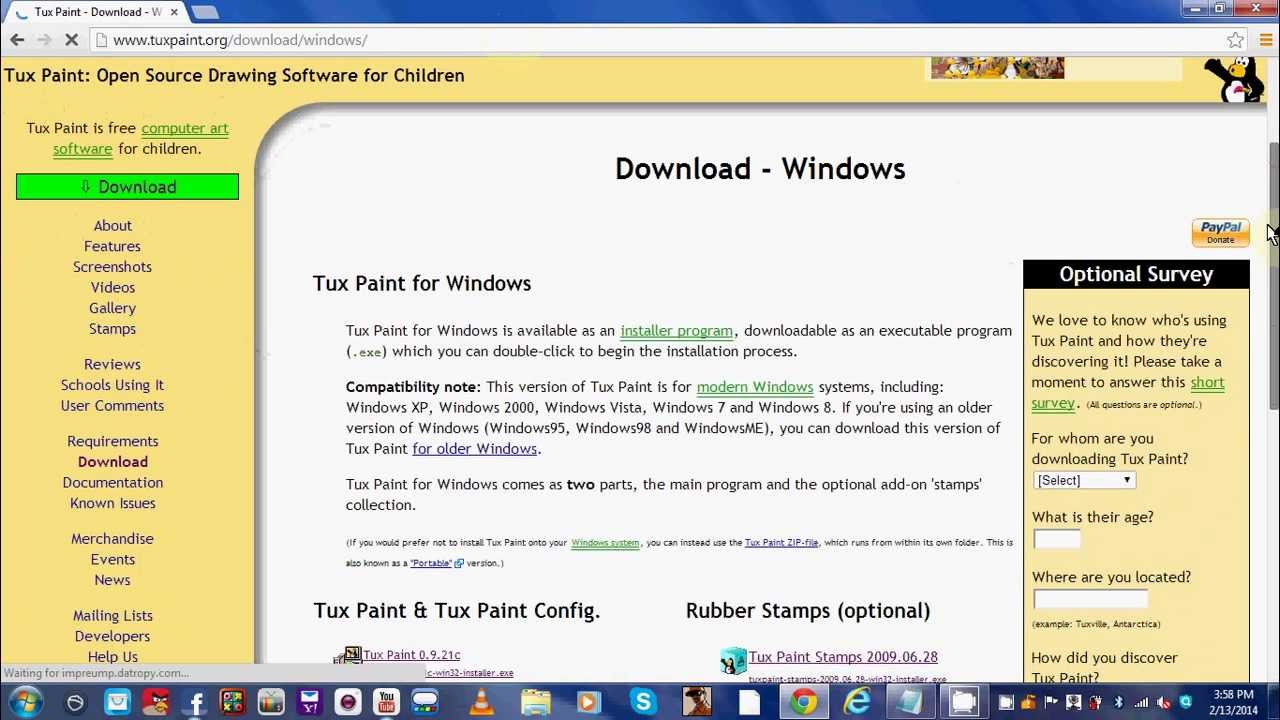The height and width of the screenshot is (720, 1280).
Task: Open User Comments link
Action: tap(112, 406)
